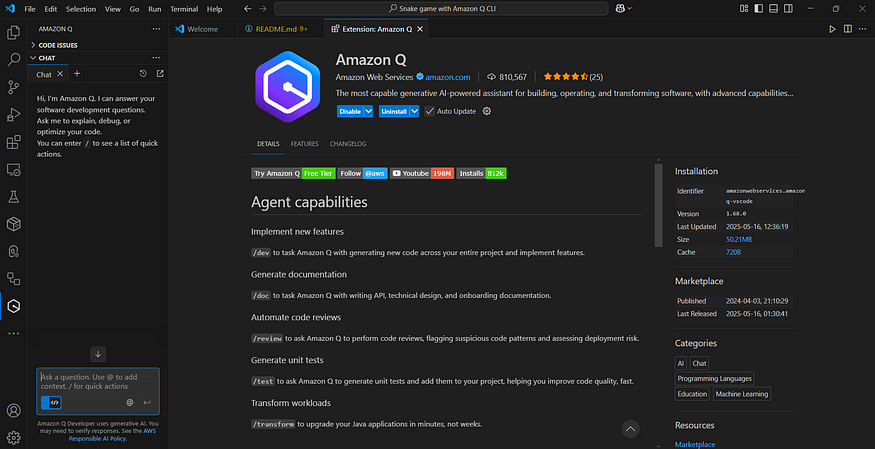This screenshot has height=449, width=875.
Task: Open the File menu
Action: [x=30, y=9]
